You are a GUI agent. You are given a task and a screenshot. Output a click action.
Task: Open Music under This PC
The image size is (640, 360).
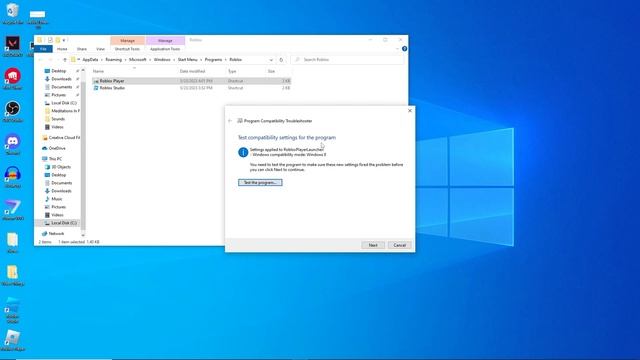[x=57, y=199]
